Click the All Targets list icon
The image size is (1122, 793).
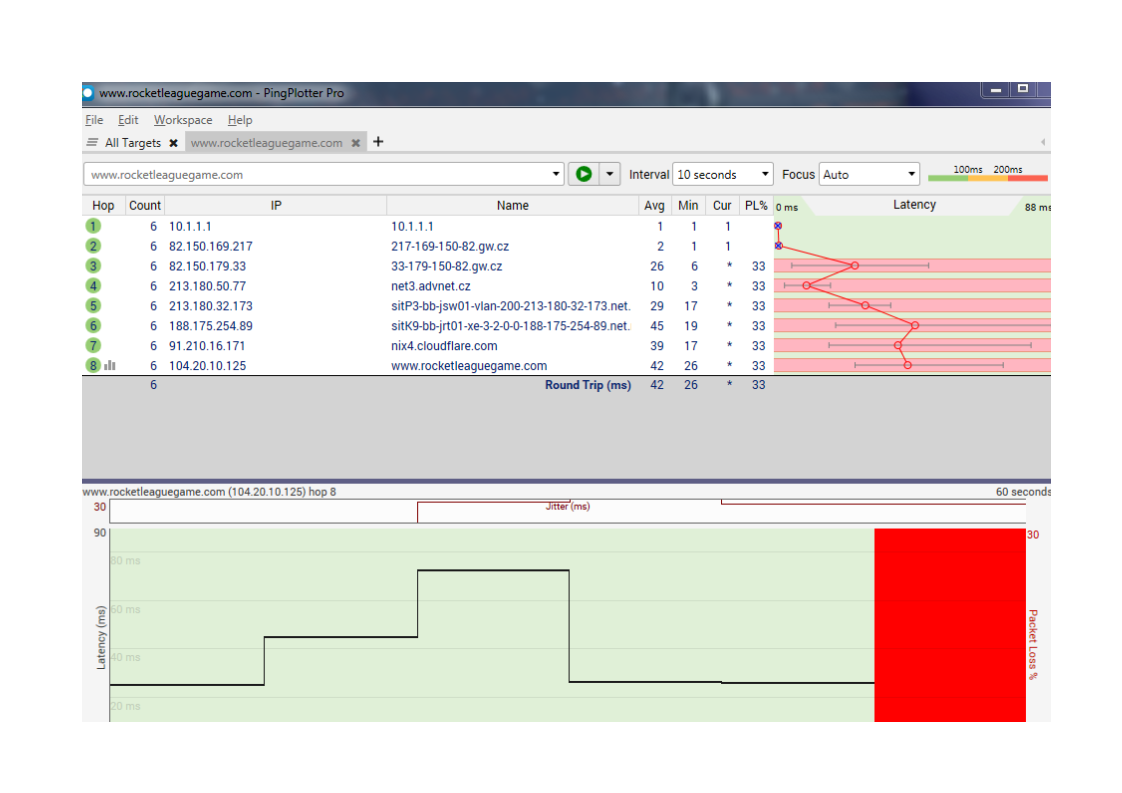click(92, 142)
